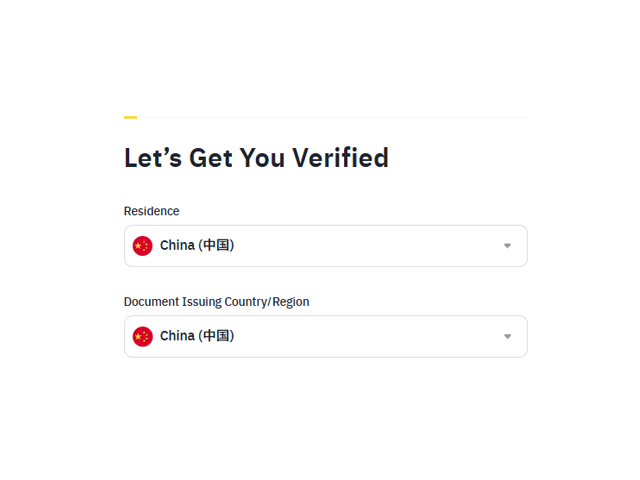
Task: Focus the Residence combo box empty middle area
Action: pos(370,246)
